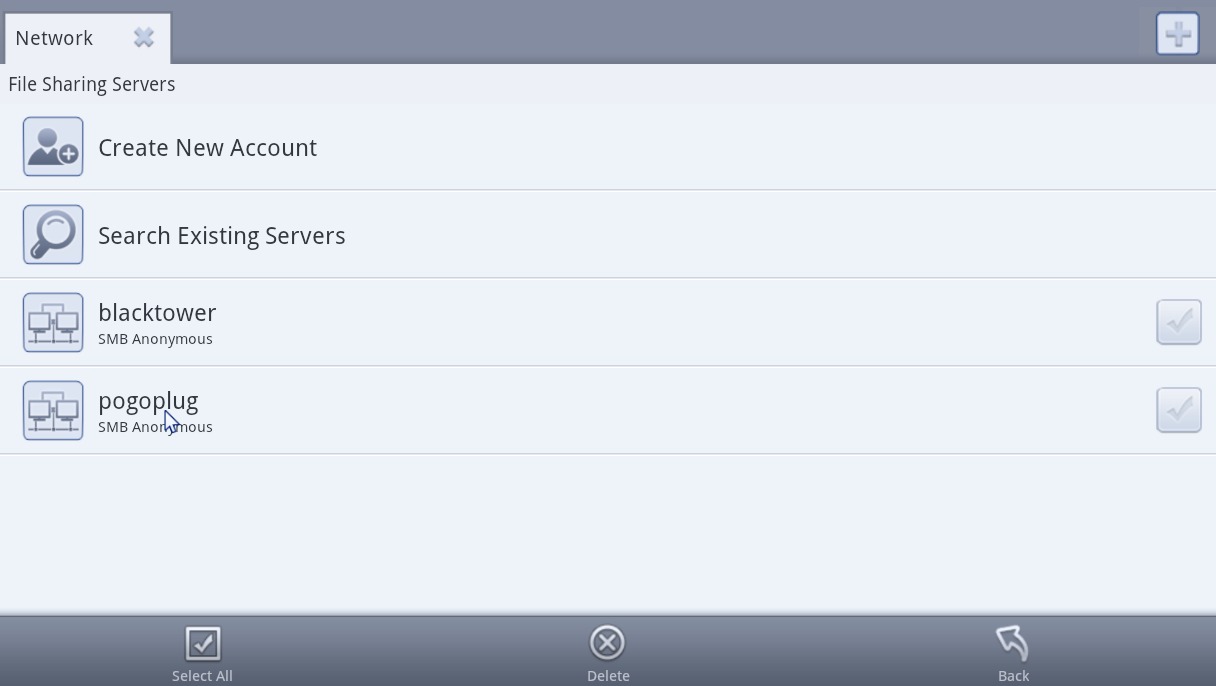Open the blacktower server name
This screenshot has height=686, width=1216.
click(157, 312)
